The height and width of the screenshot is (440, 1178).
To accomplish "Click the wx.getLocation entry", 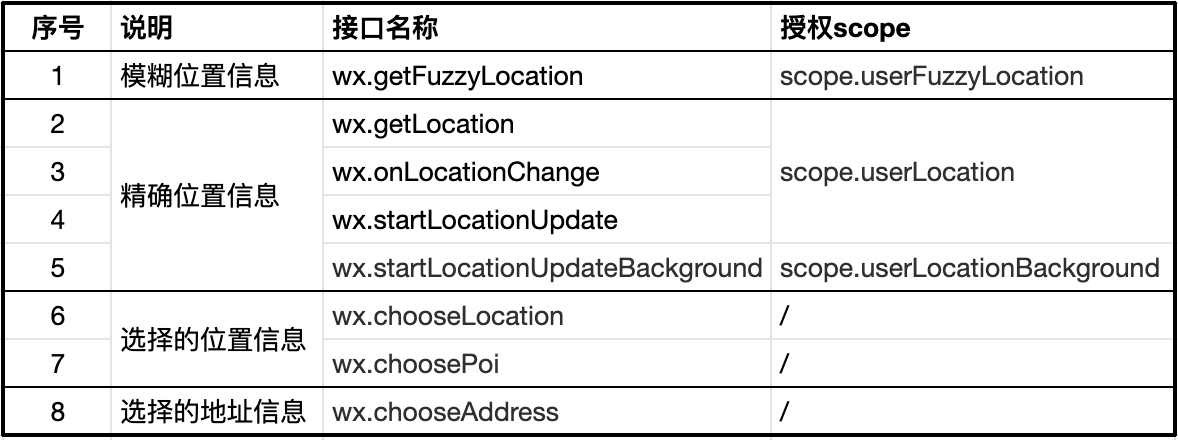I will 423,124.
